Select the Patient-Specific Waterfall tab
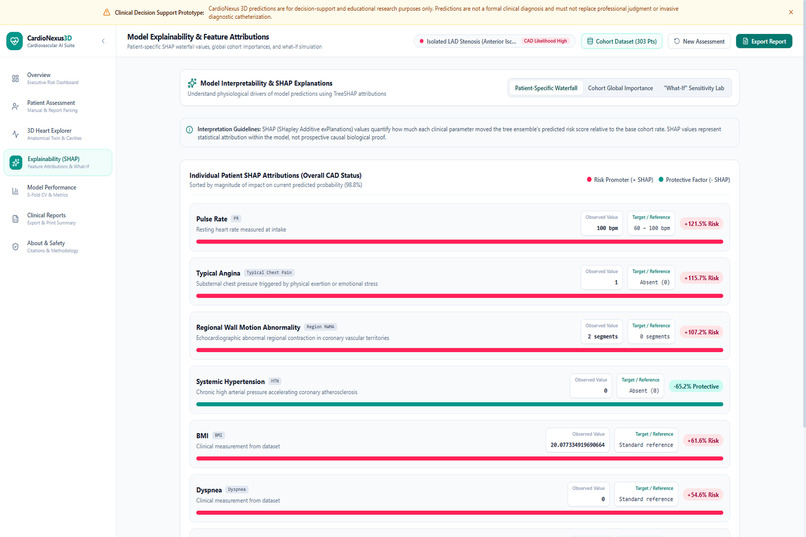Viewport: 806px width, 537px height. 546,88
